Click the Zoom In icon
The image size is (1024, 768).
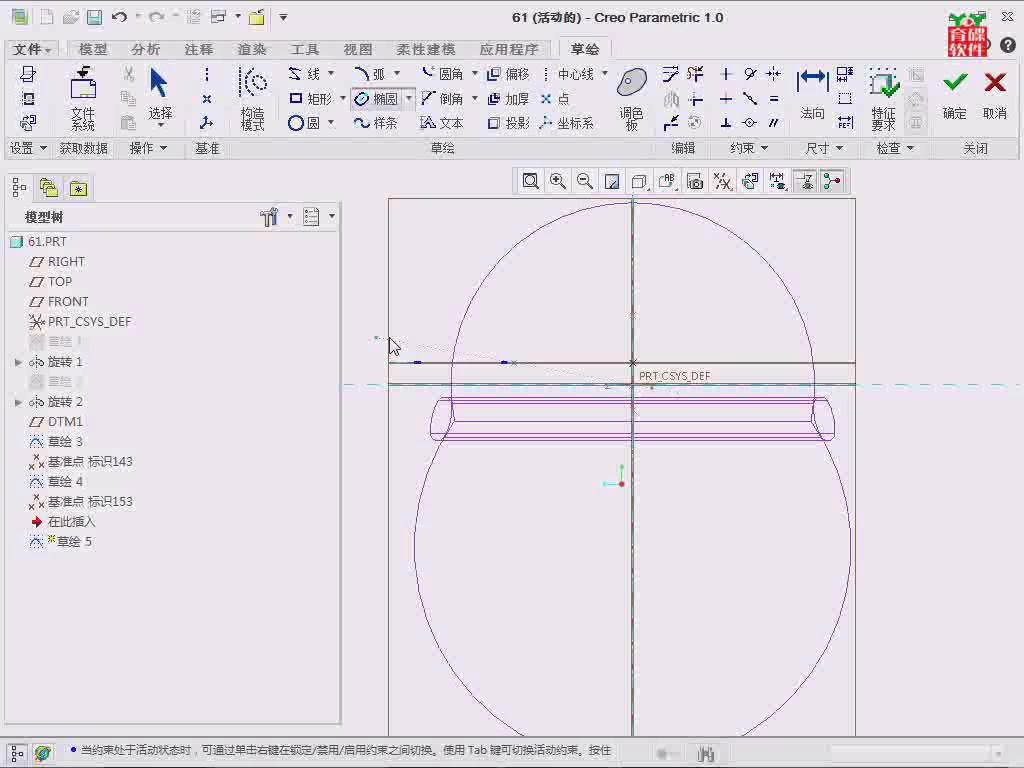(558, 182)
